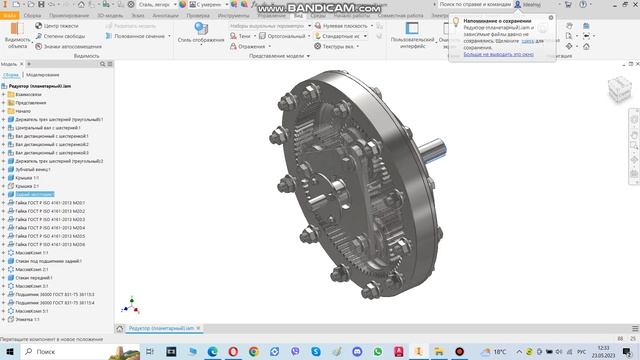Select Стакан передний:1 in model tree
640x360 pixels.
(33, 278)
